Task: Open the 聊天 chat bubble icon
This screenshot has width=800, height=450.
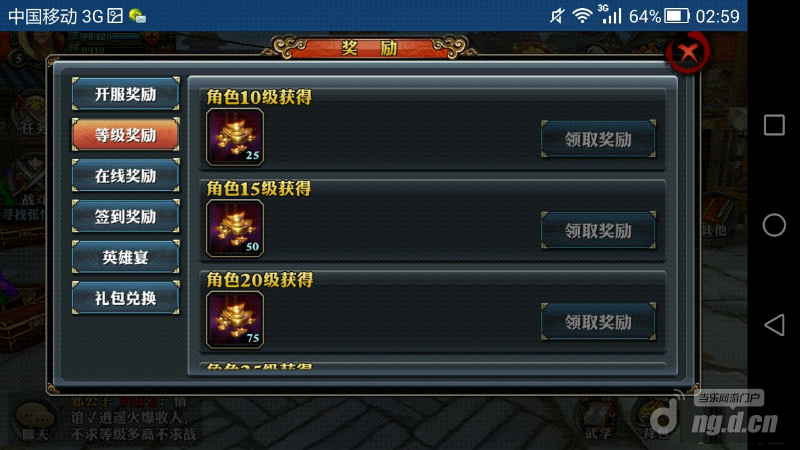Action: pos(35,421)
